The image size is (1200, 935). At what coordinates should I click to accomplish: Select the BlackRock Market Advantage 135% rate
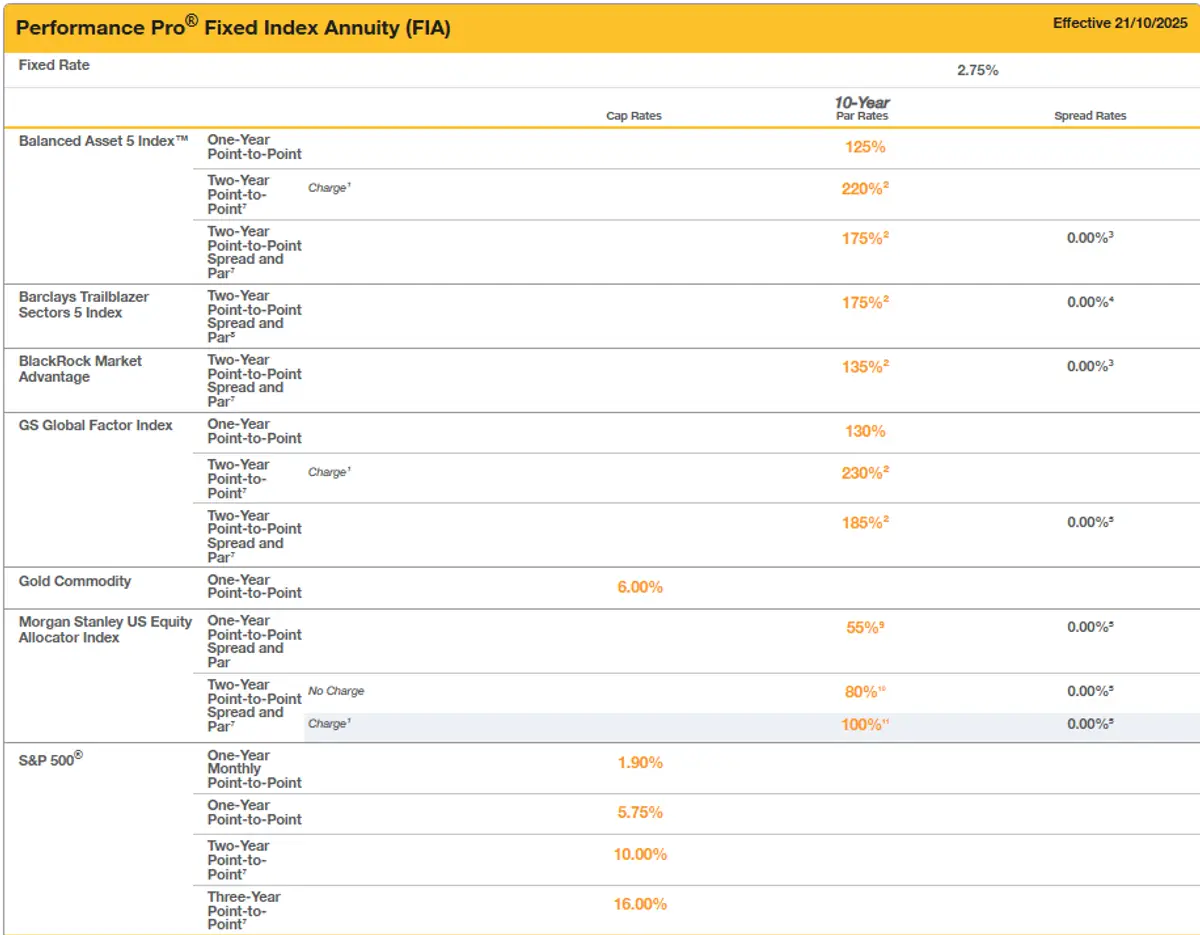(860, 366)
